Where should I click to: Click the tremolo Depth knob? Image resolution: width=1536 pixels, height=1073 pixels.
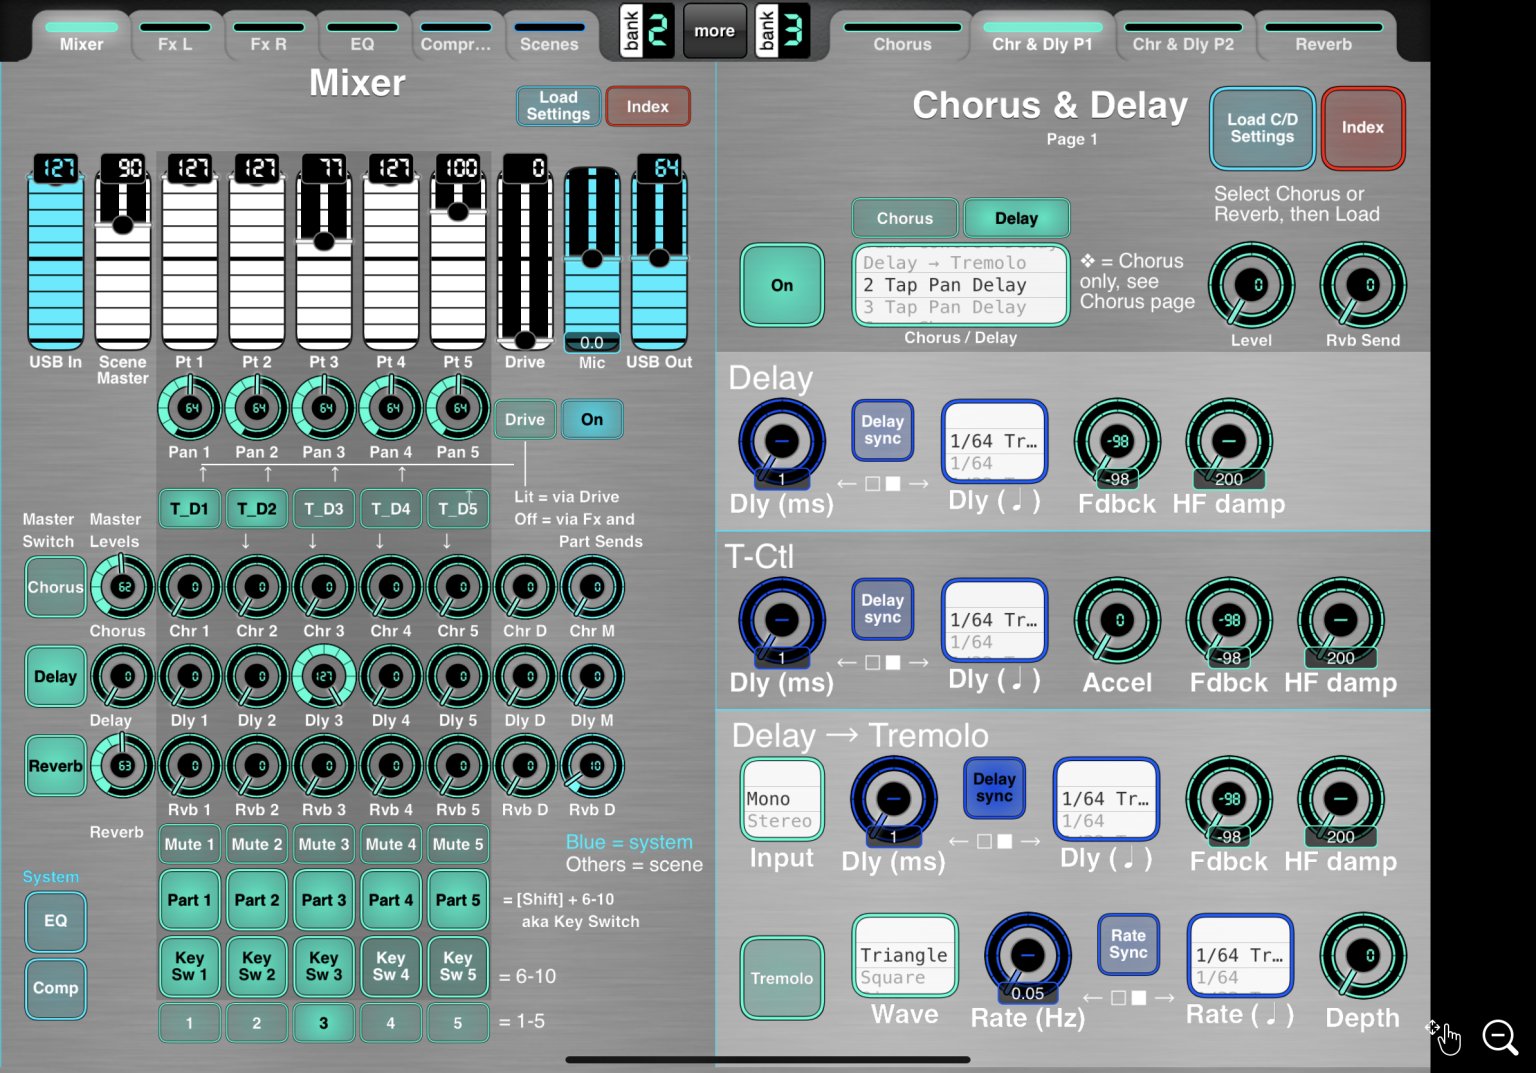pos(1363,956)
